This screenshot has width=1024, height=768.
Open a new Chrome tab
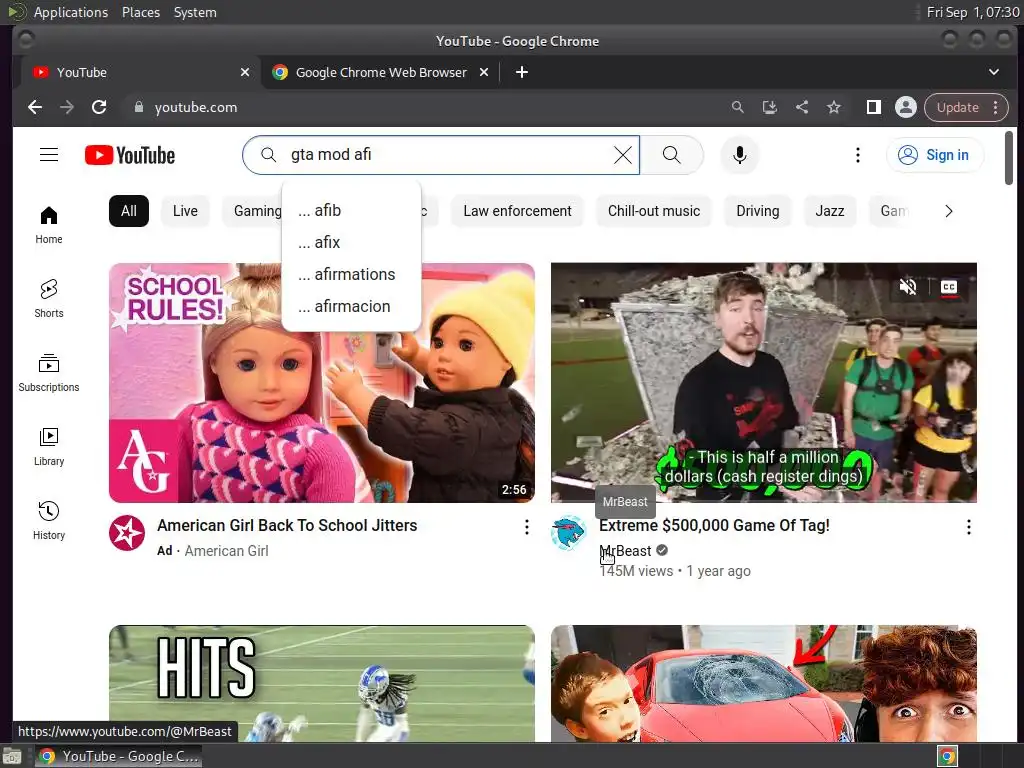521,72
